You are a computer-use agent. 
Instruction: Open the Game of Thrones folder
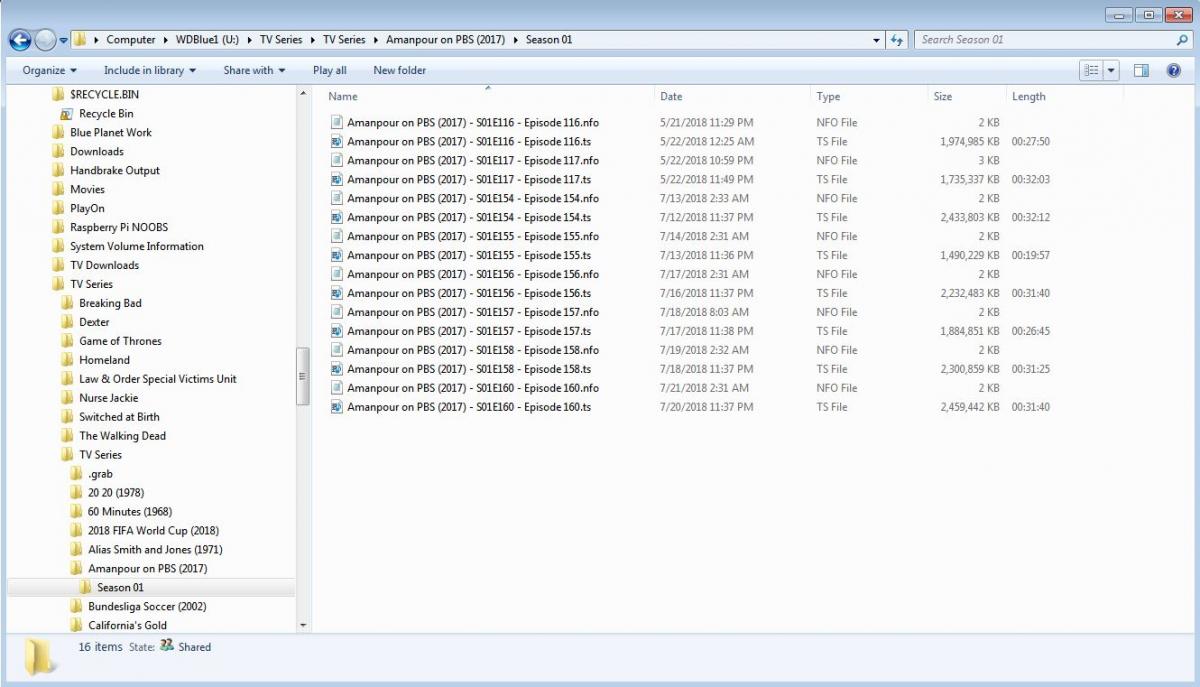(120, 341)
